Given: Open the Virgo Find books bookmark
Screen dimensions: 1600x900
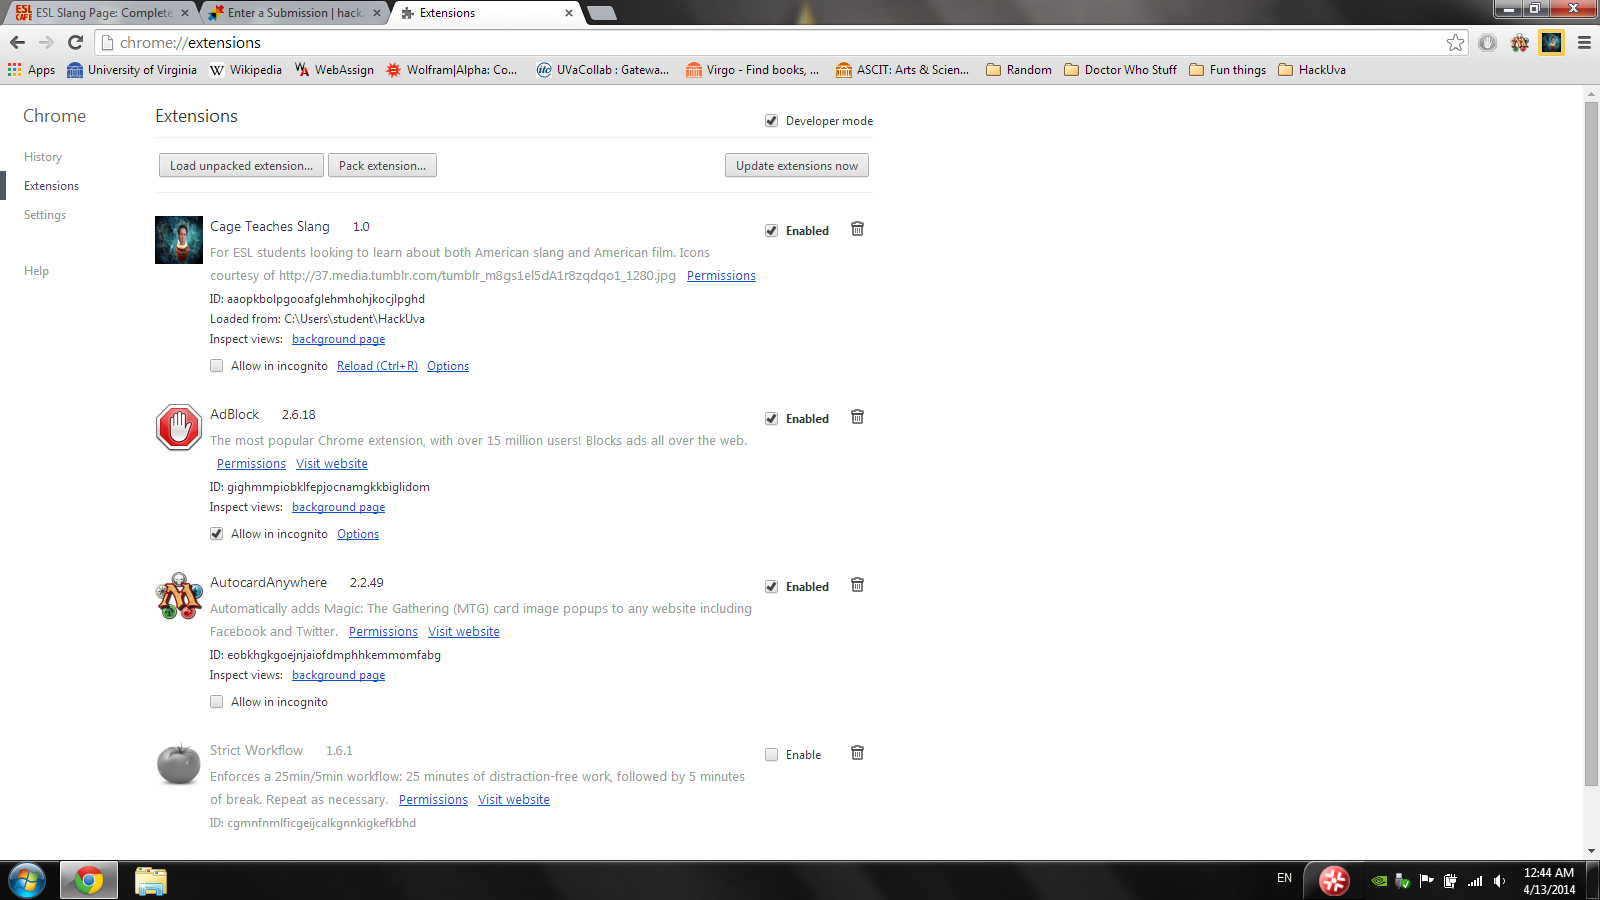Looking at the screenshot, I should click(753, 70).
